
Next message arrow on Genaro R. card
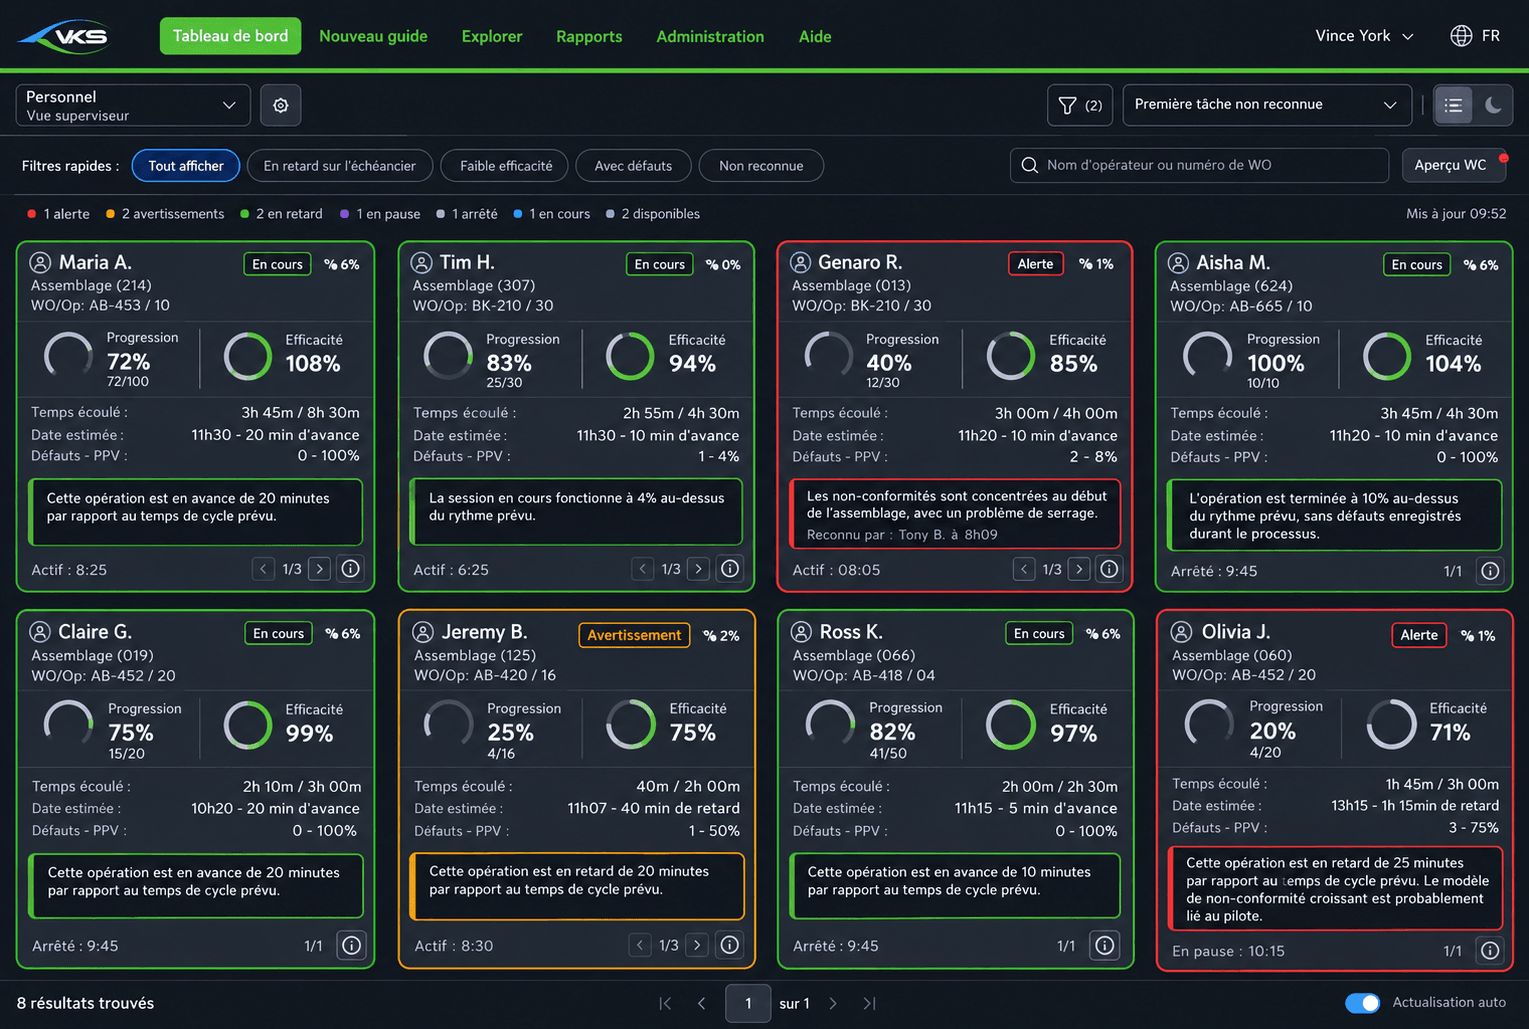(1079, 569)
